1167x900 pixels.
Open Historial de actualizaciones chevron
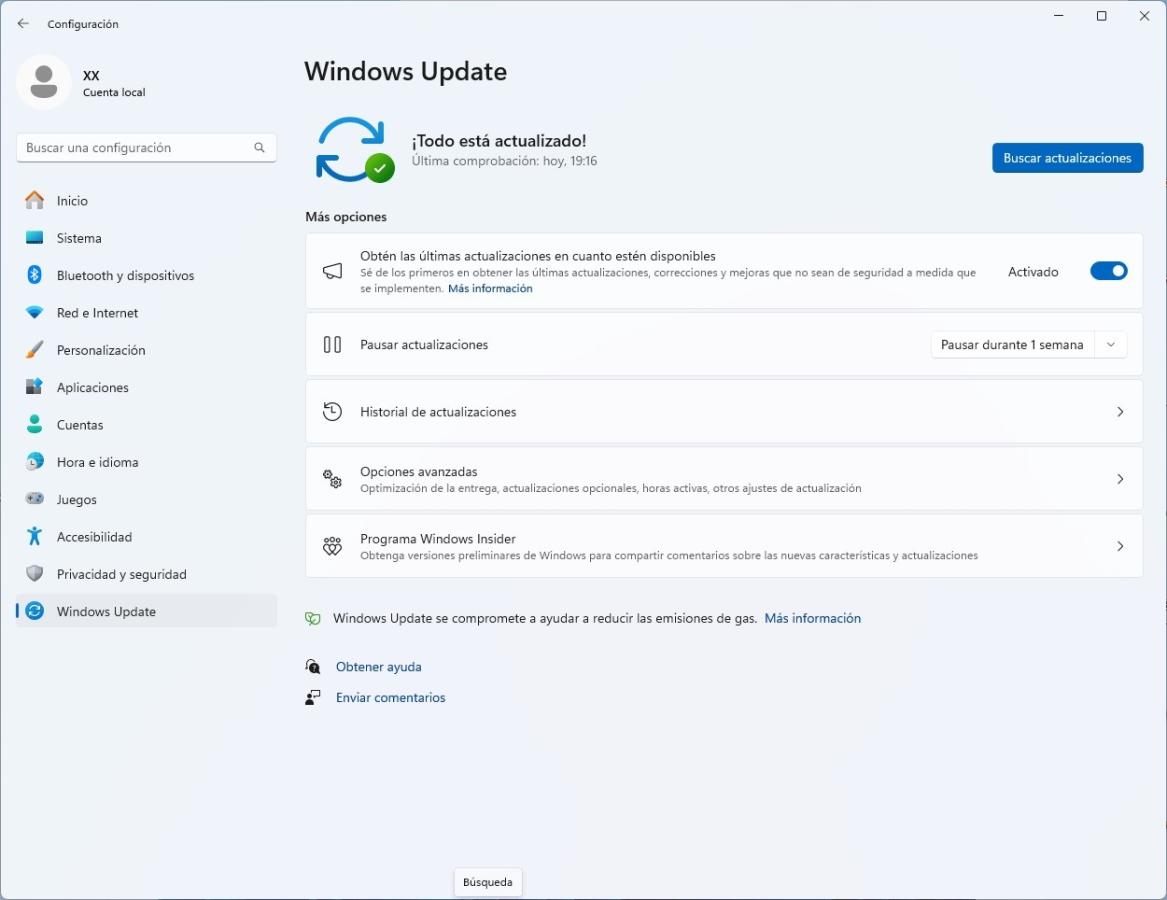1120,412
